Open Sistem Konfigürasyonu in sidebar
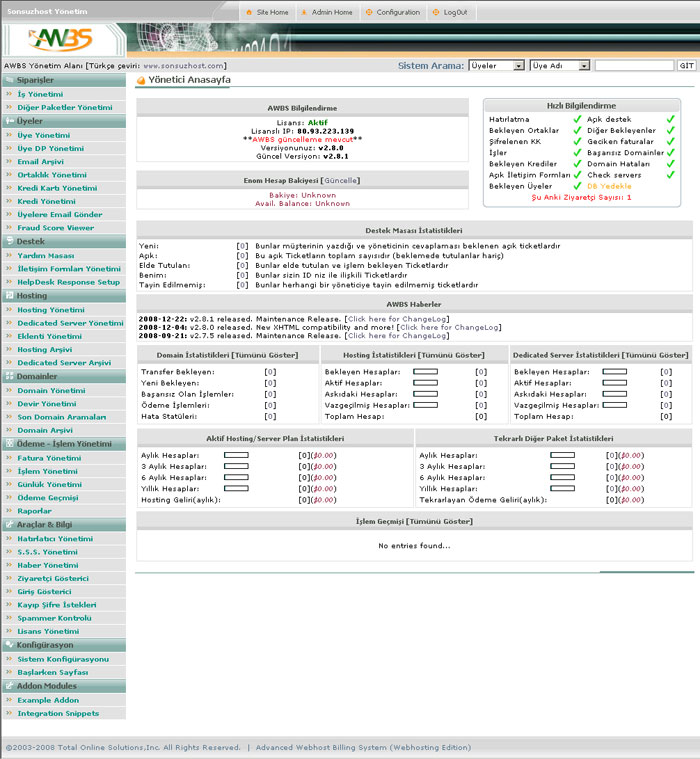The height and width of the screenshot is (759, 700). (x=63, y=659)
